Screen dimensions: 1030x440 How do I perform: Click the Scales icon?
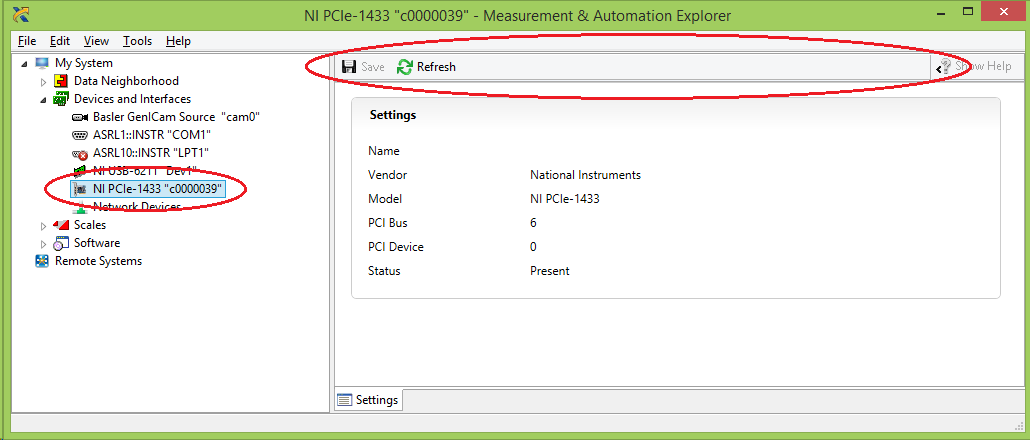point(61,225)
